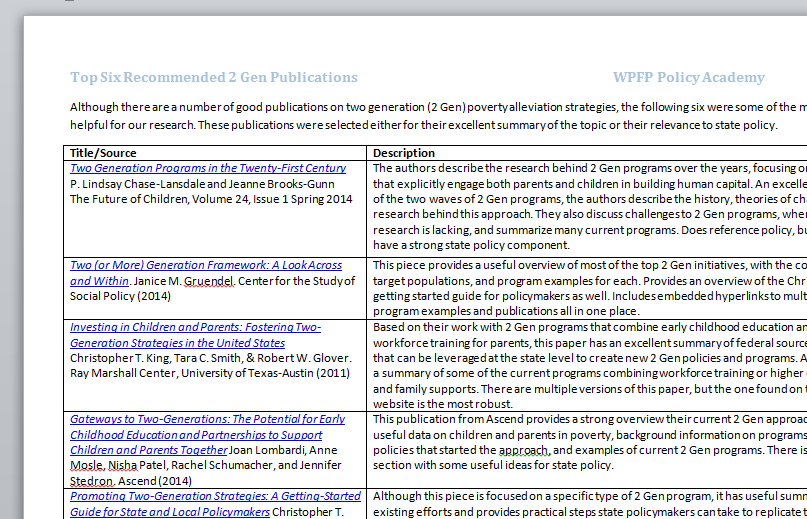The image size is (807, 519).
Task: Click the text 'Social Policy (2014)'
Action: click(120, 296)
